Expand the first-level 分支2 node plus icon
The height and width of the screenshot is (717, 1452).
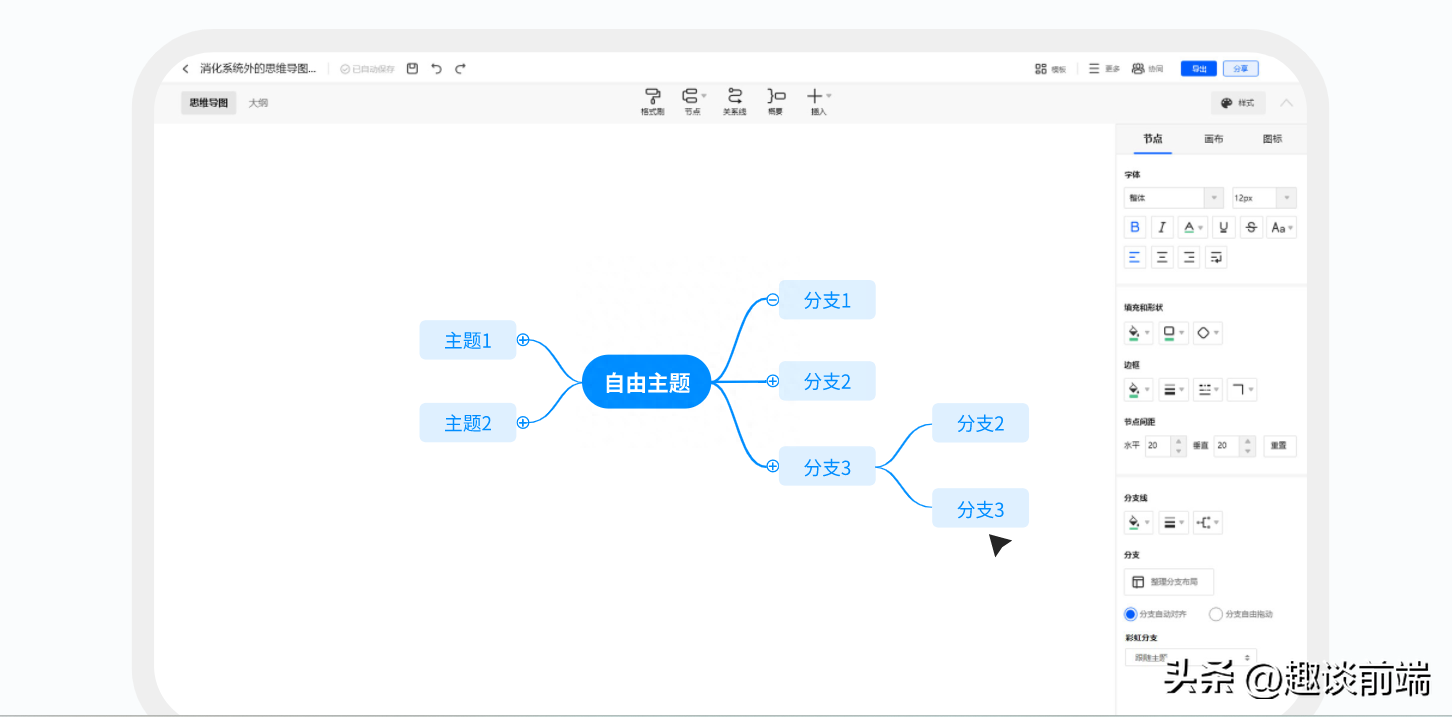click(x=773, y=381)
